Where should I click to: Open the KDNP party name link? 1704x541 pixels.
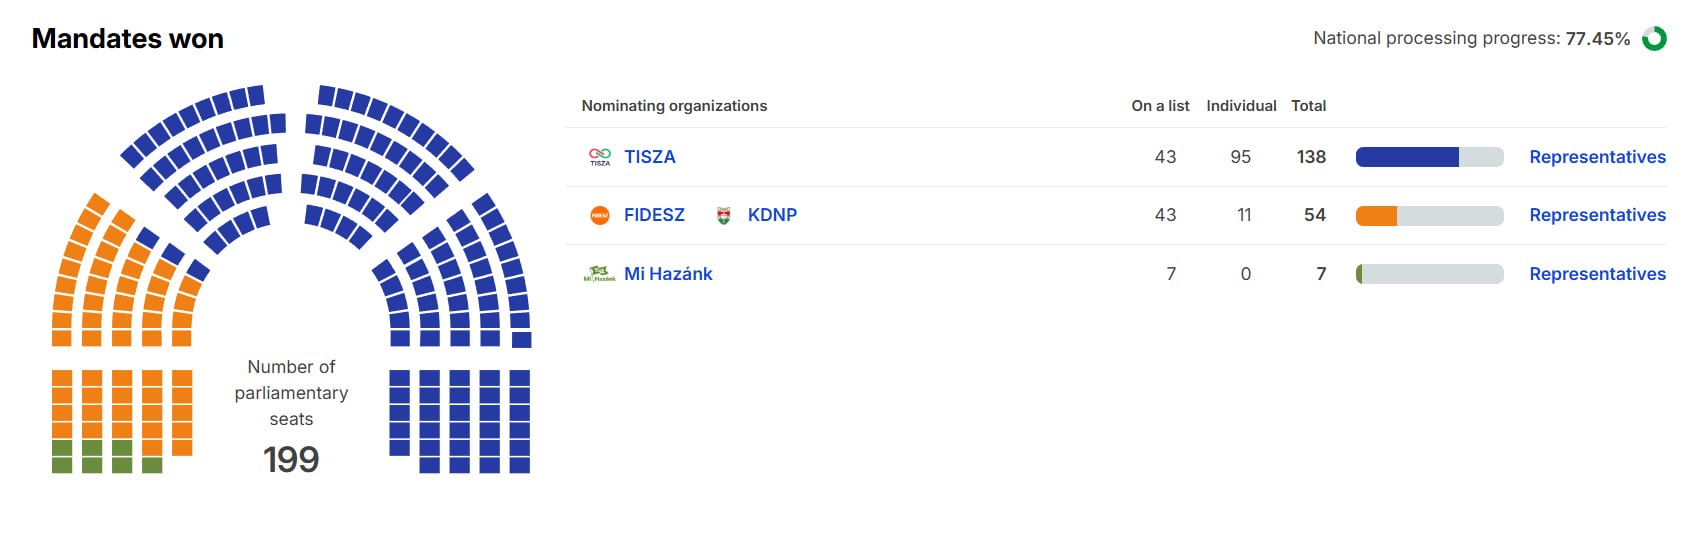tap(772, 215)
